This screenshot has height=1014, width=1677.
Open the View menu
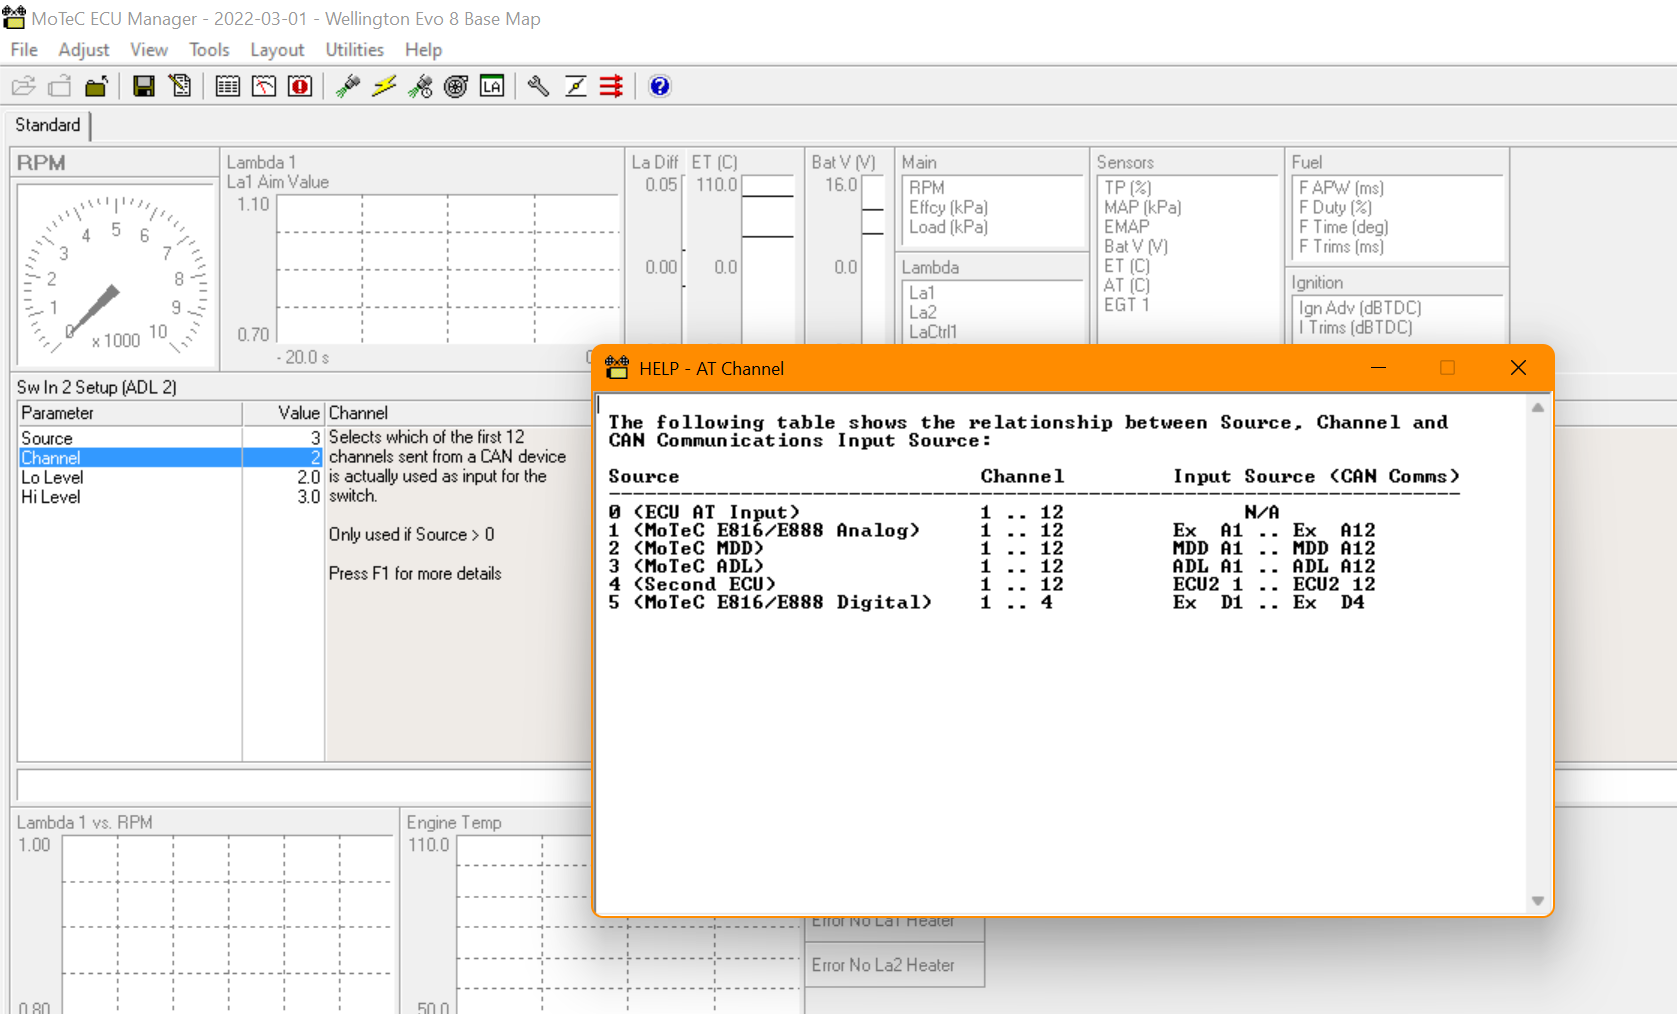coord(149,49)
